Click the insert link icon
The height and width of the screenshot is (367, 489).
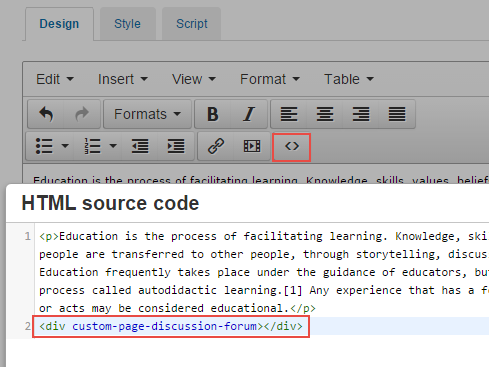pyautogui.click(x=216, y=146)
